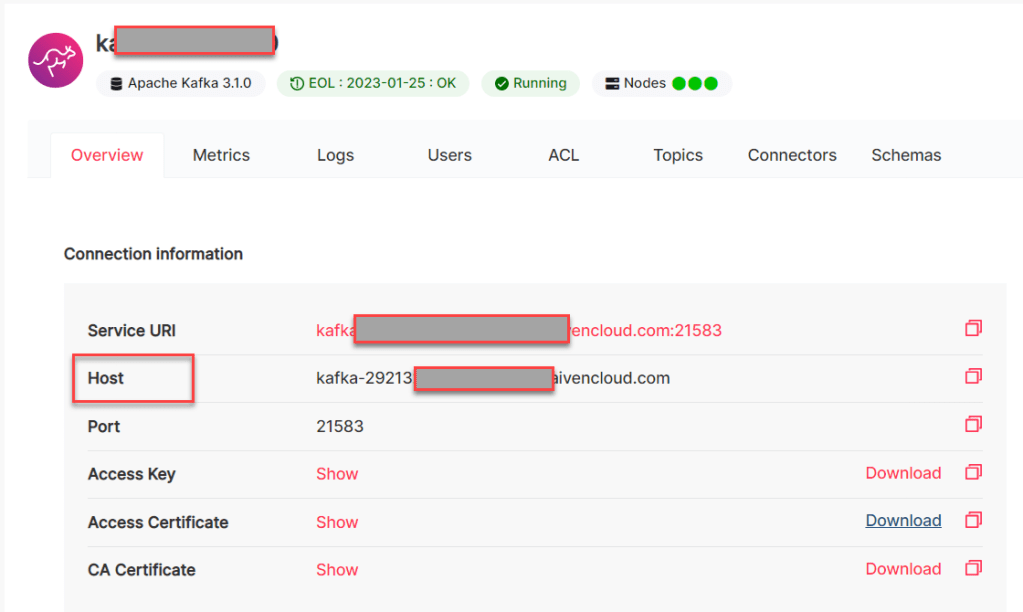Select the Topics tab
1023x612 pixels.
[678, 155]
